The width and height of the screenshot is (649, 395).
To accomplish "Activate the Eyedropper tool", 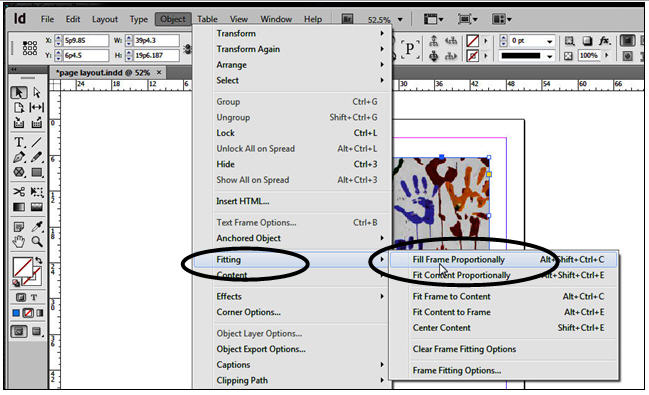I will pos(37,226).
